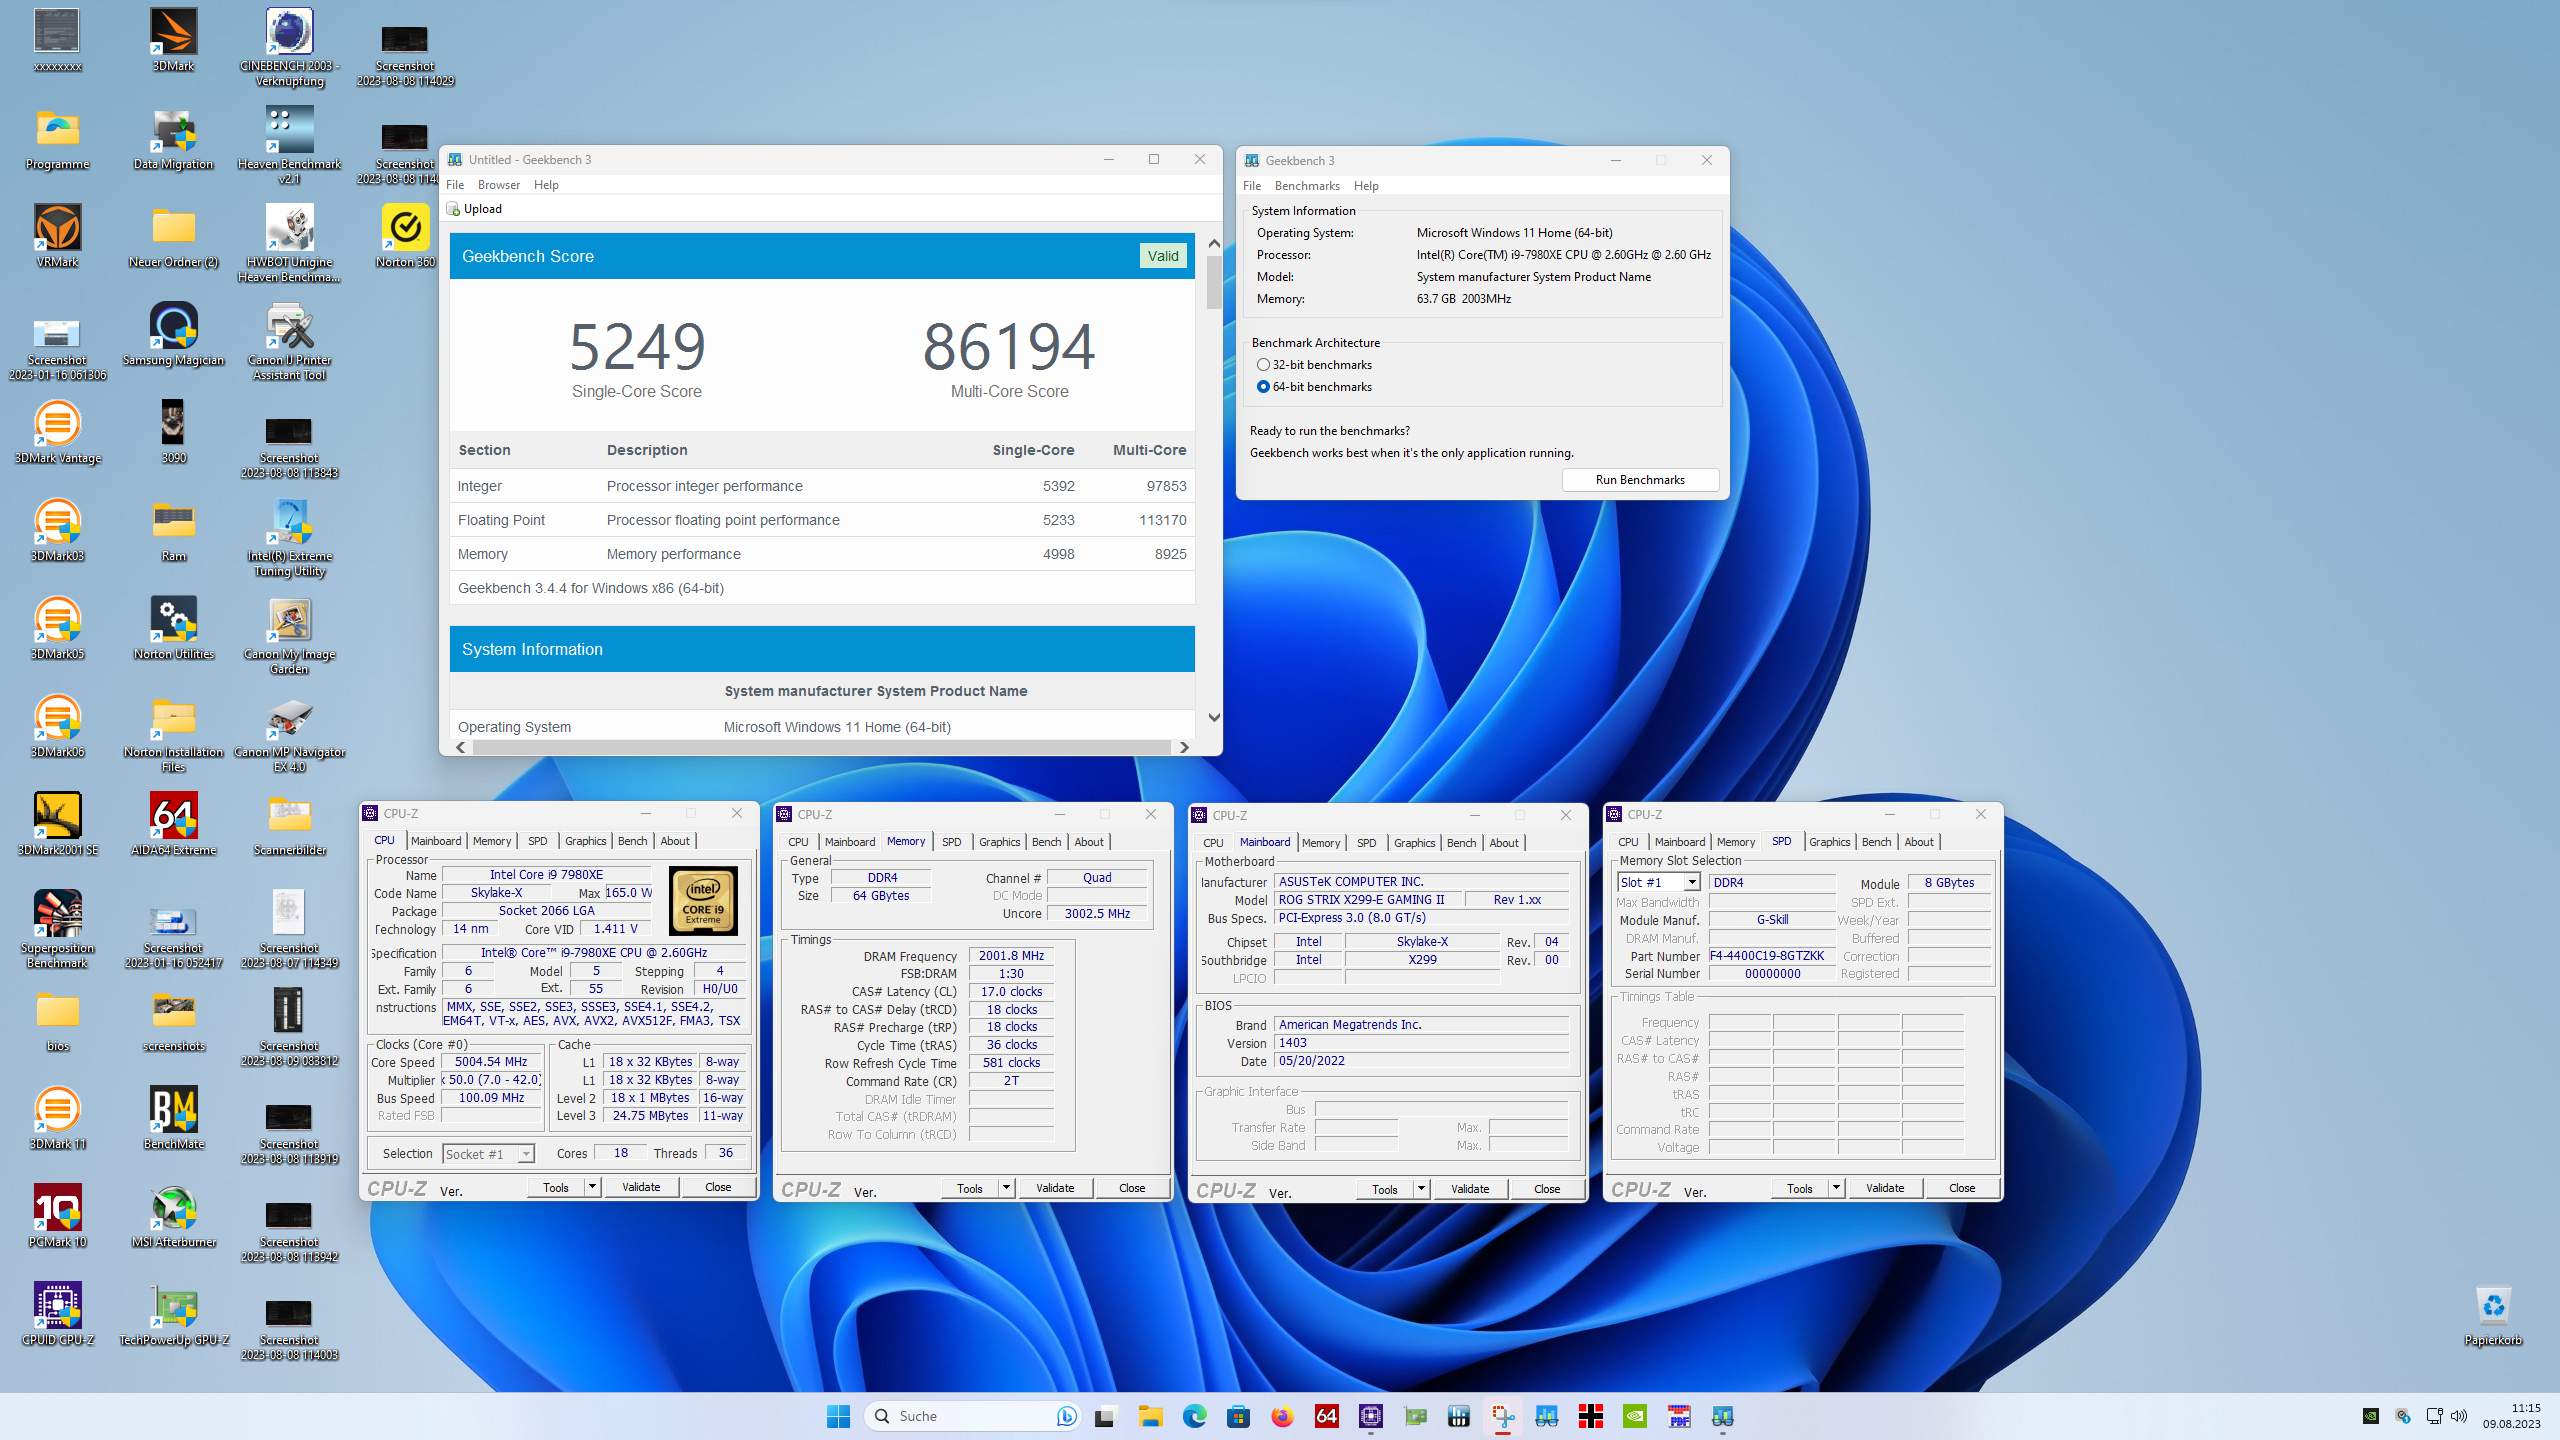Select Heaven Benchmark v2.1 desktop icon
Viewport: 2560px width, 1440px height.
(x=289, y=145)
